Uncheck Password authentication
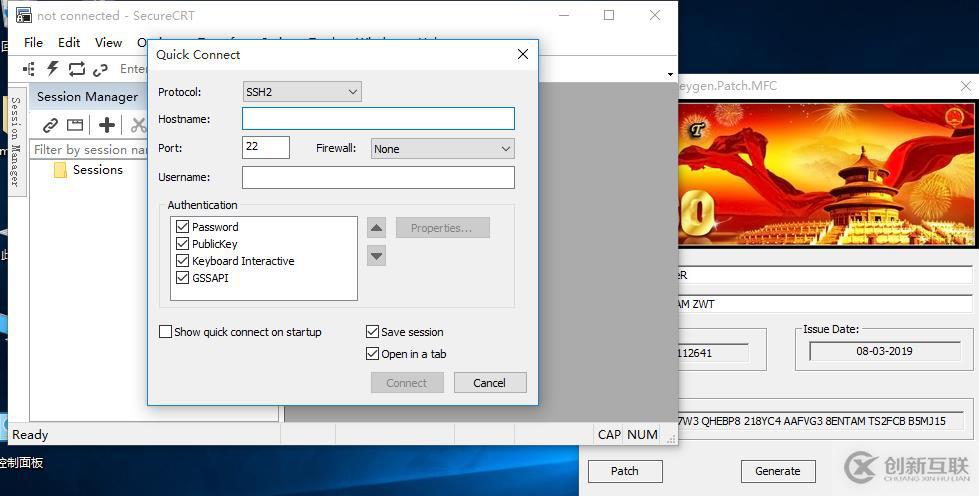 tap(182, 226)
